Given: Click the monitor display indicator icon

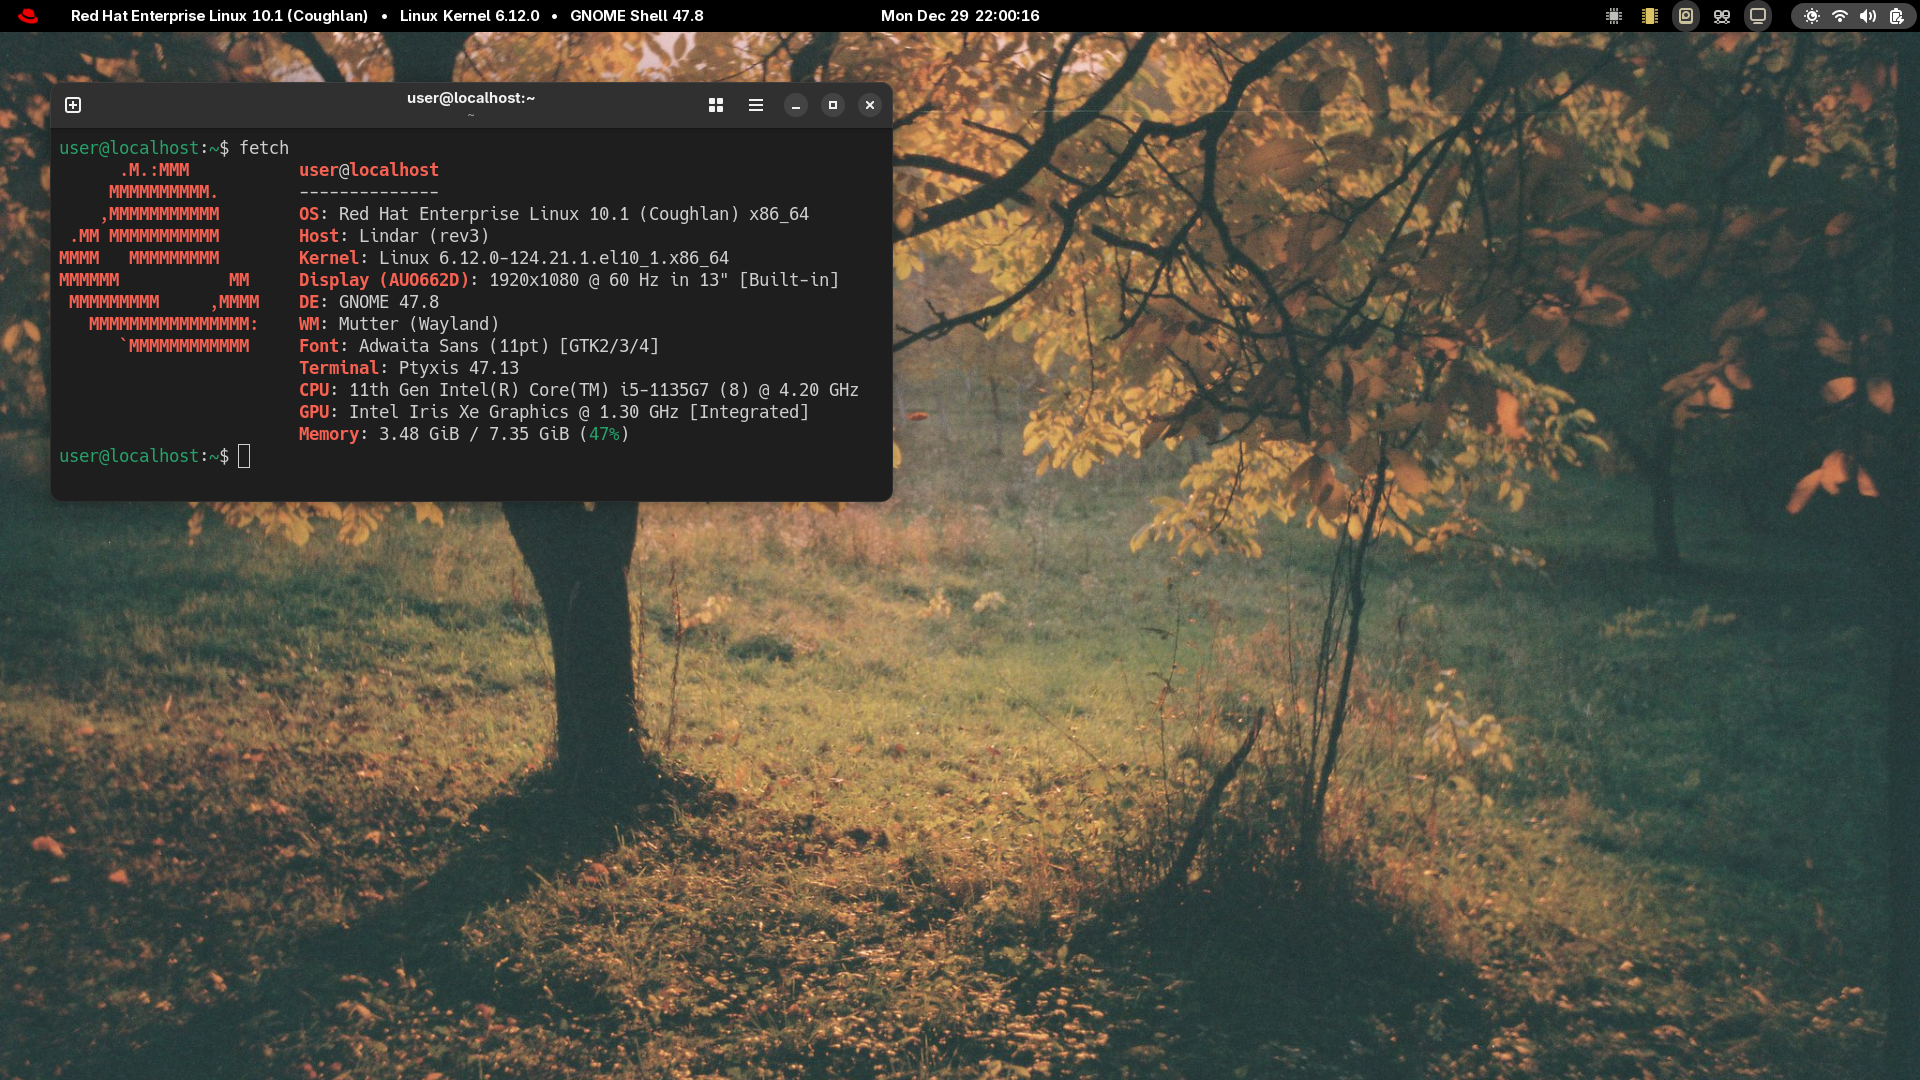Looking at the screenshot, I should click(x=1758, y=16).
